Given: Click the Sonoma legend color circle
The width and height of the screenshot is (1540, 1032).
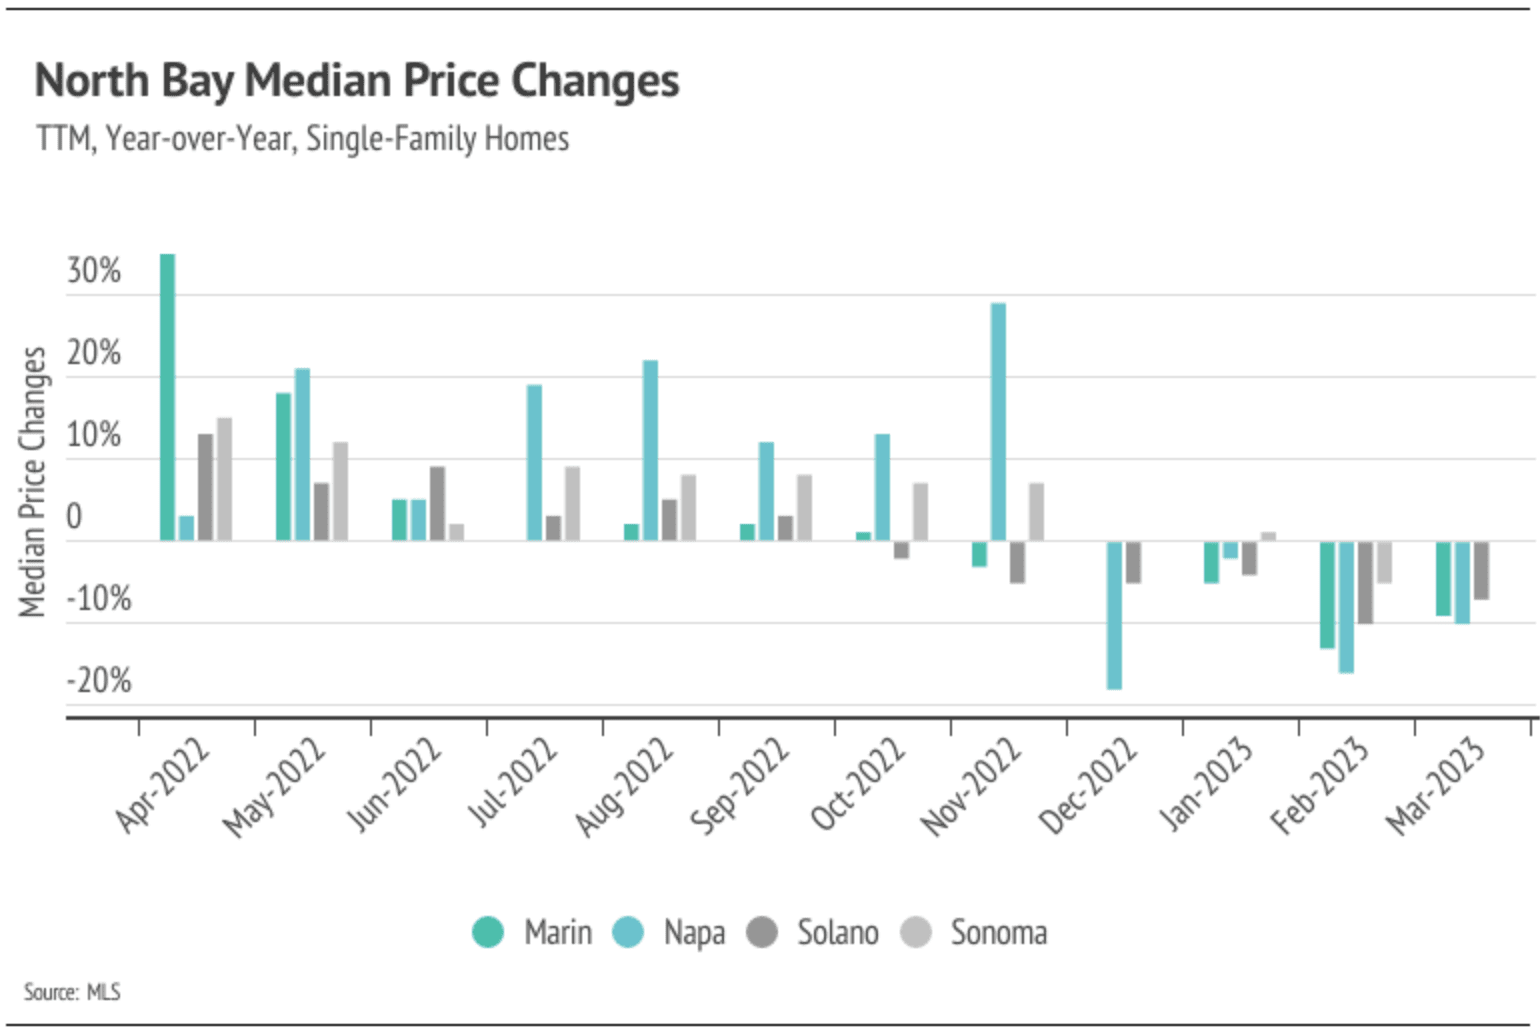Looking at the screenshot, I should tap(916, 932).
